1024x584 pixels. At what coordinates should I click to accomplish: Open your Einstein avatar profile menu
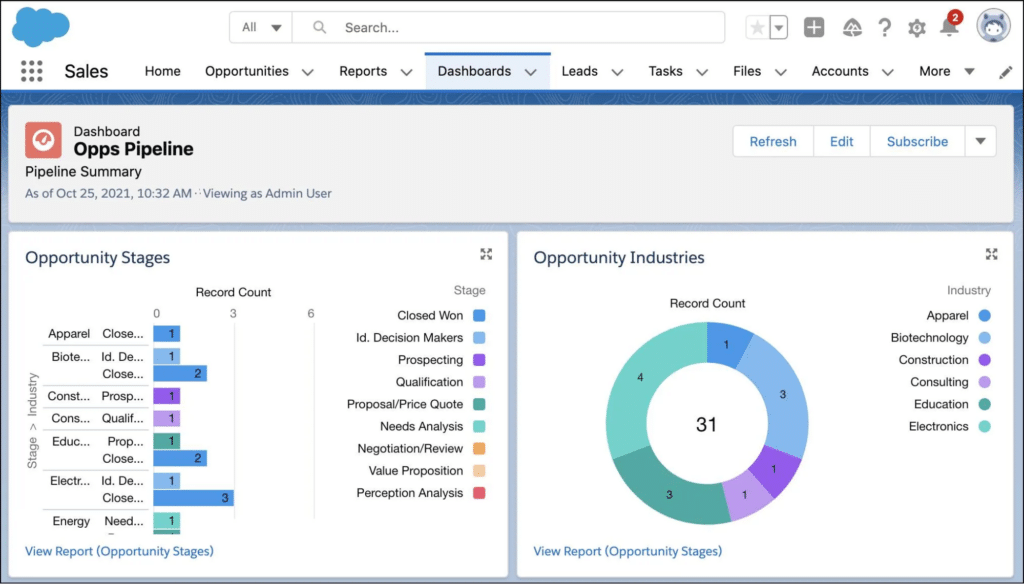991,27
